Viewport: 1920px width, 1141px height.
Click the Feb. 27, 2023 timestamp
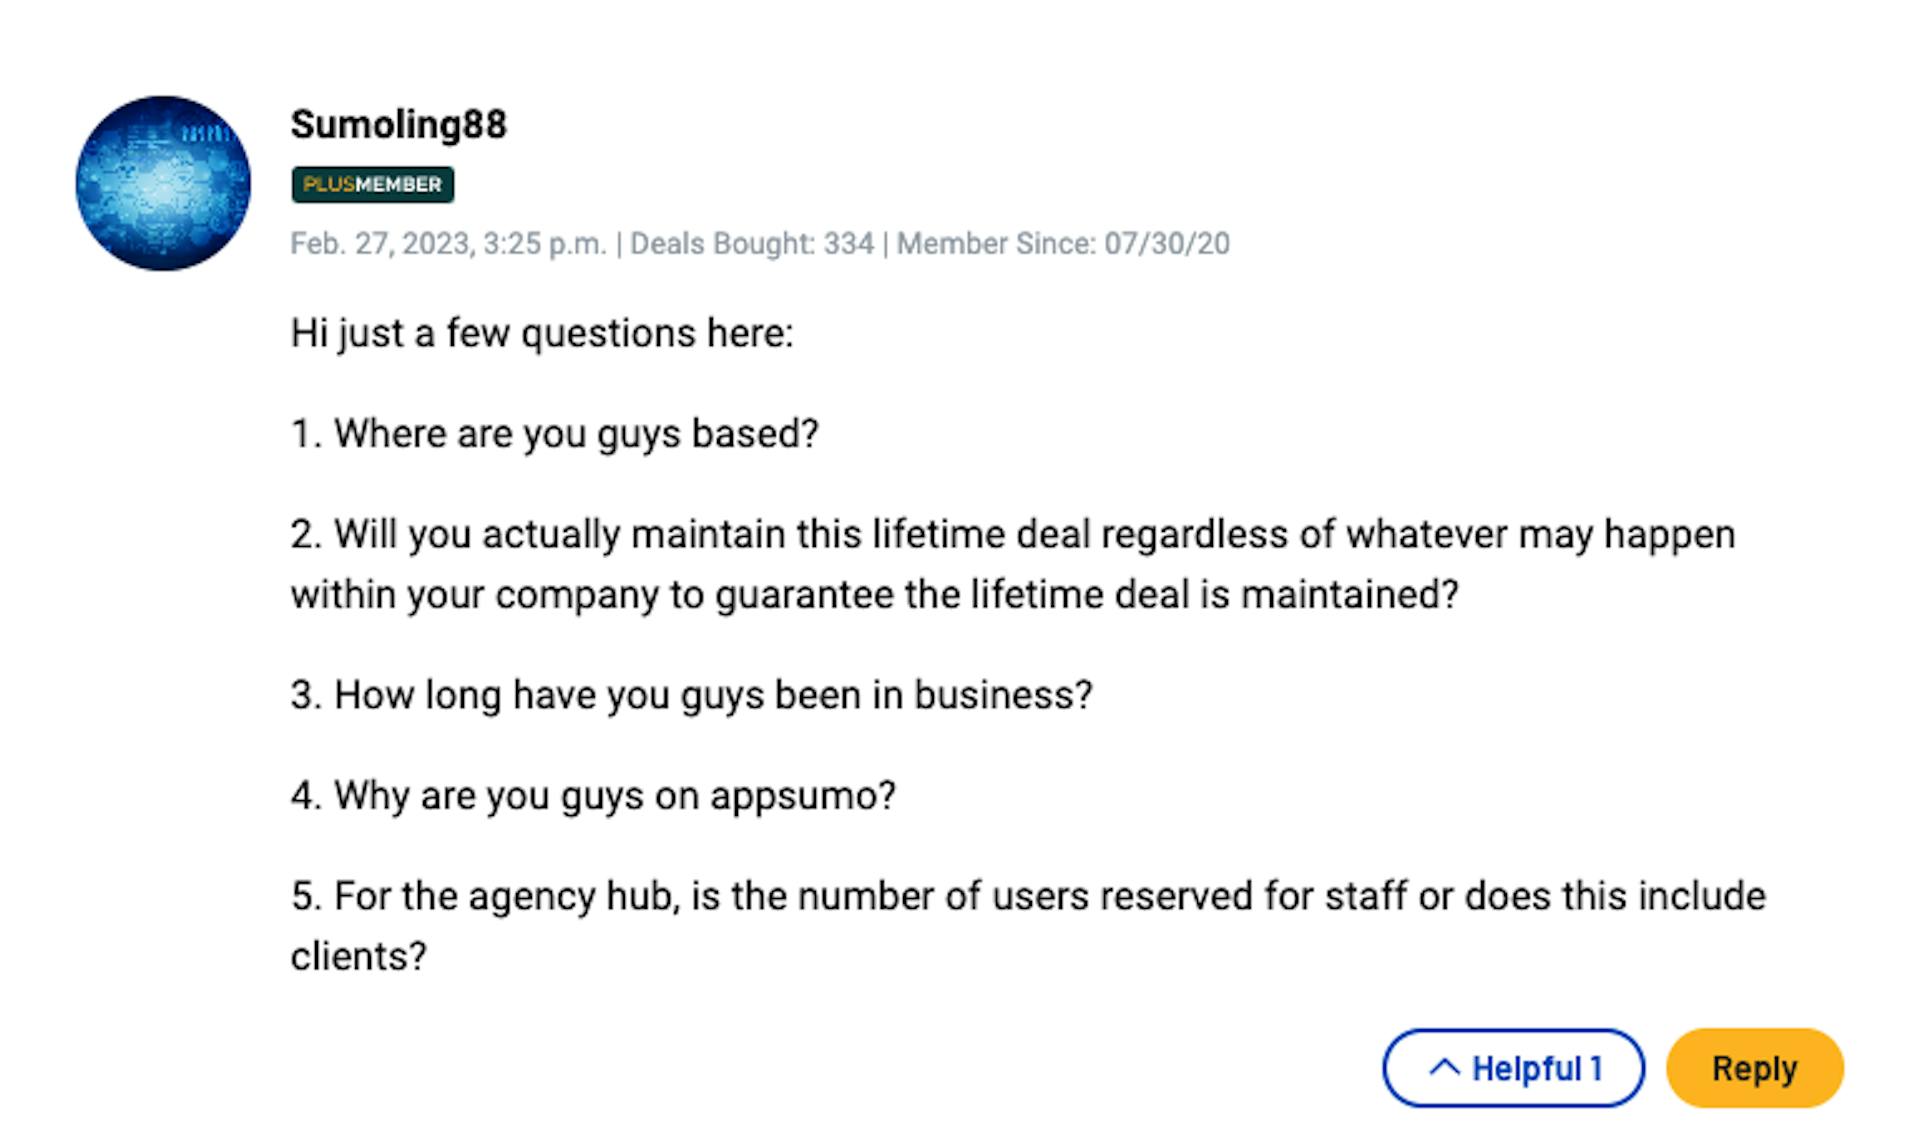(x=448, y=244)
